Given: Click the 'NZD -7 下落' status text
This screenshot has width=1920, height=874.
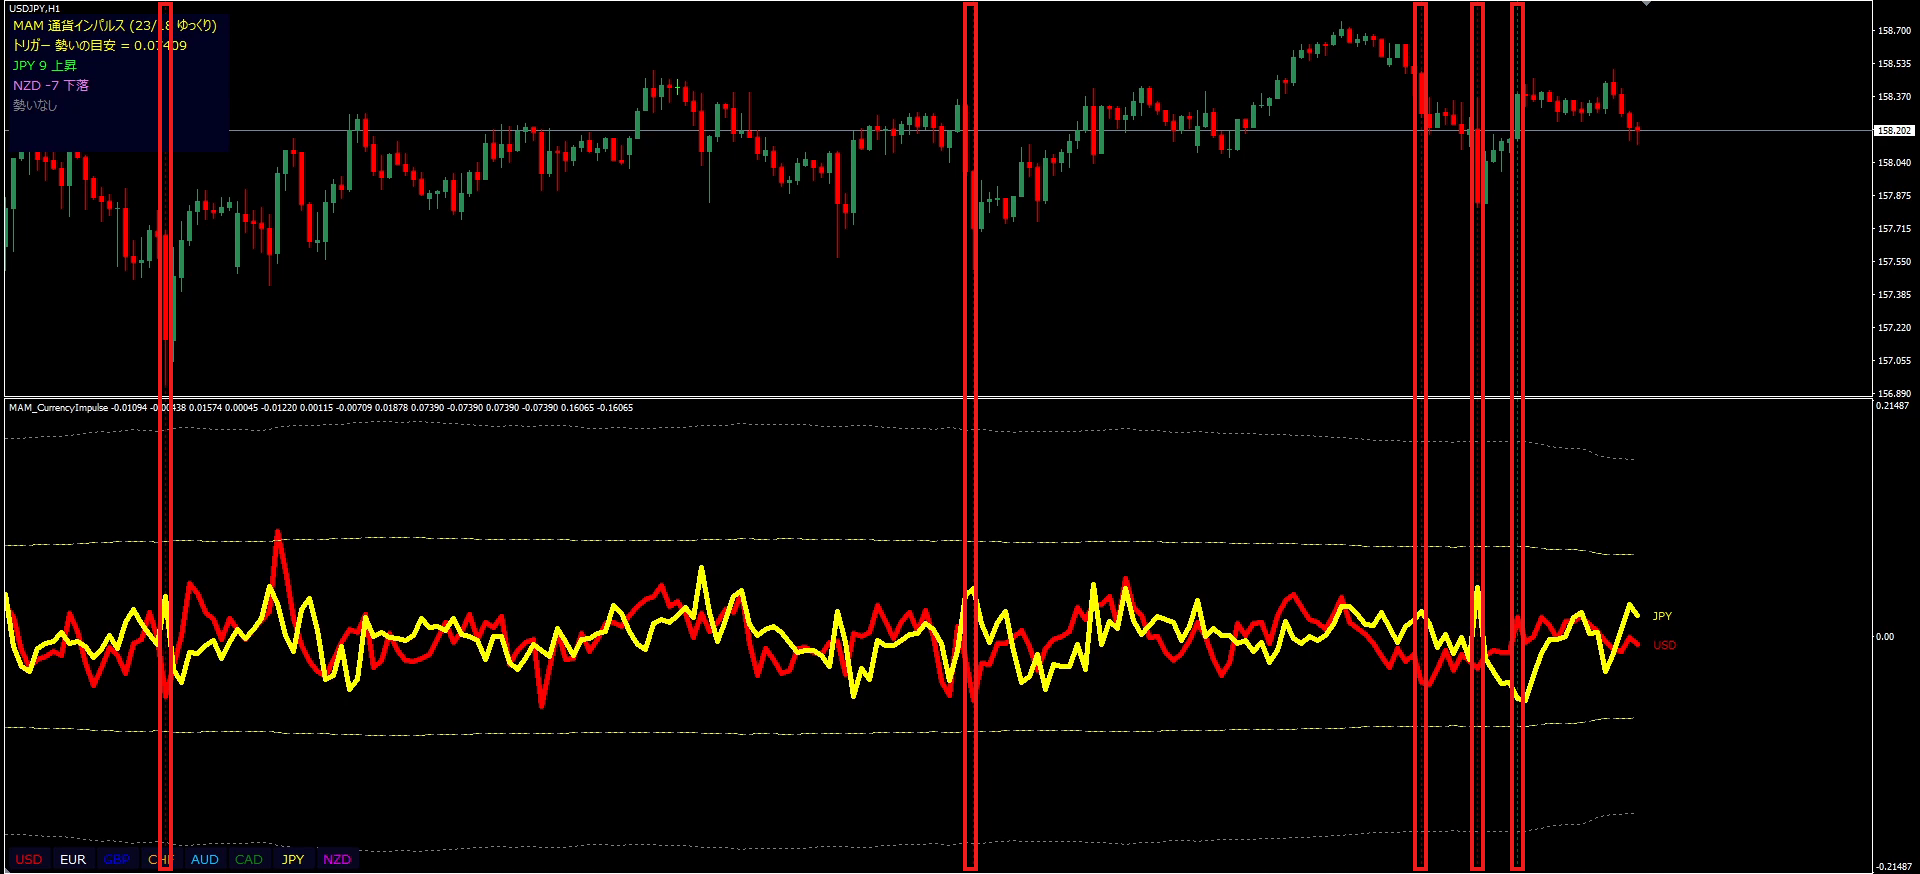Looking at the screenshot, I should tap(51, 85).
